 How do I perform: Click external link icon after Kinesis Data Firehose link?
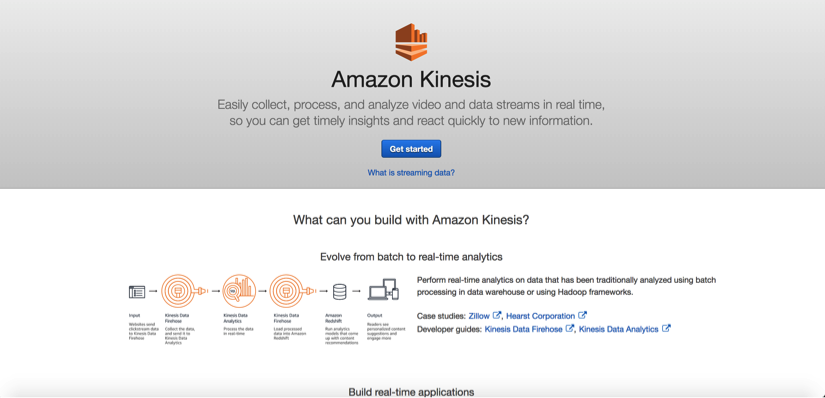[x=569, y=329]
